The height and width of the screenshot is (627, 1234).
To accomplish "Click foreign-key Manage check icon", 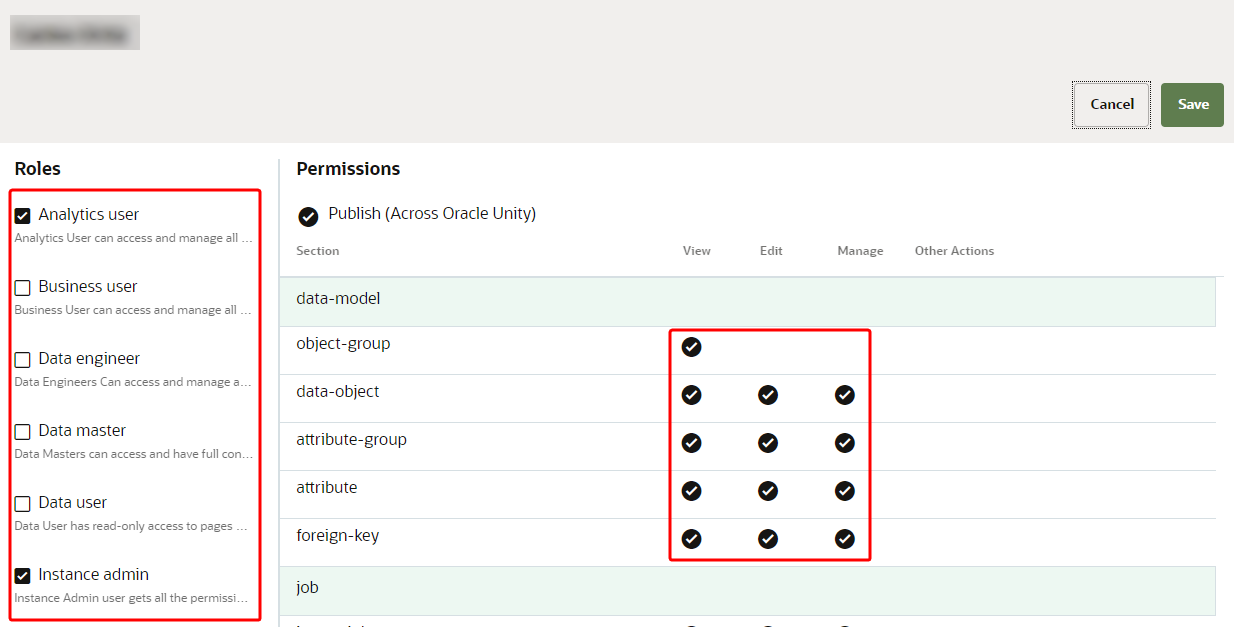I will tap(845, 539).
